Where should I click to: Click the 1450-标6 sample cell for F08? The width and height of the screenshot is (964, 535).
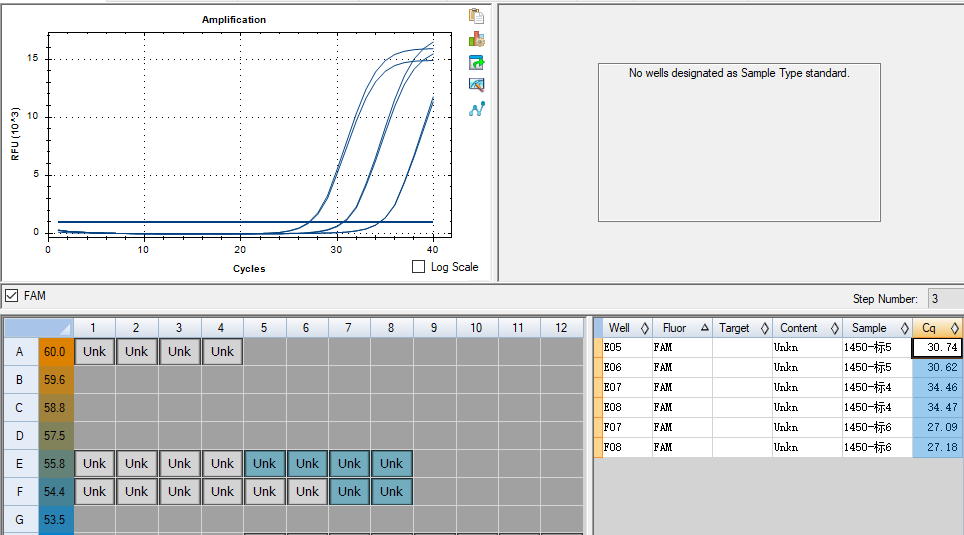pos(877,447)
